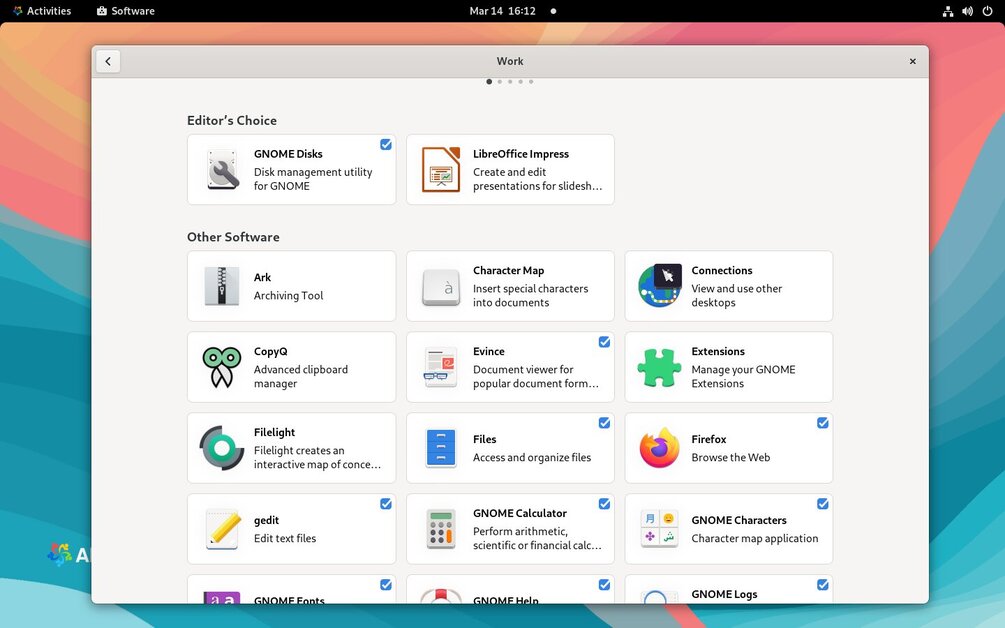Select 'Access and organize files' text
The image size is (1005, 628).
(x=532, y=458)
